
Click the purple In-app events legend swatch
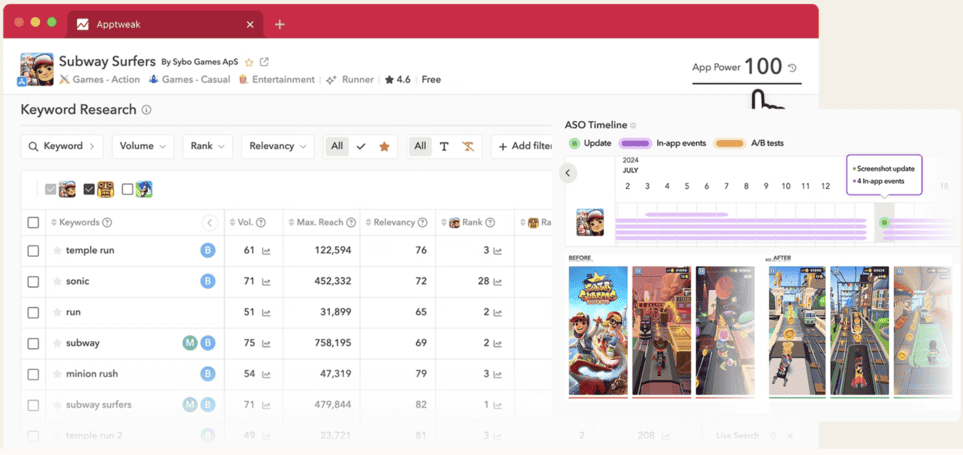click(x=635, y=143)
